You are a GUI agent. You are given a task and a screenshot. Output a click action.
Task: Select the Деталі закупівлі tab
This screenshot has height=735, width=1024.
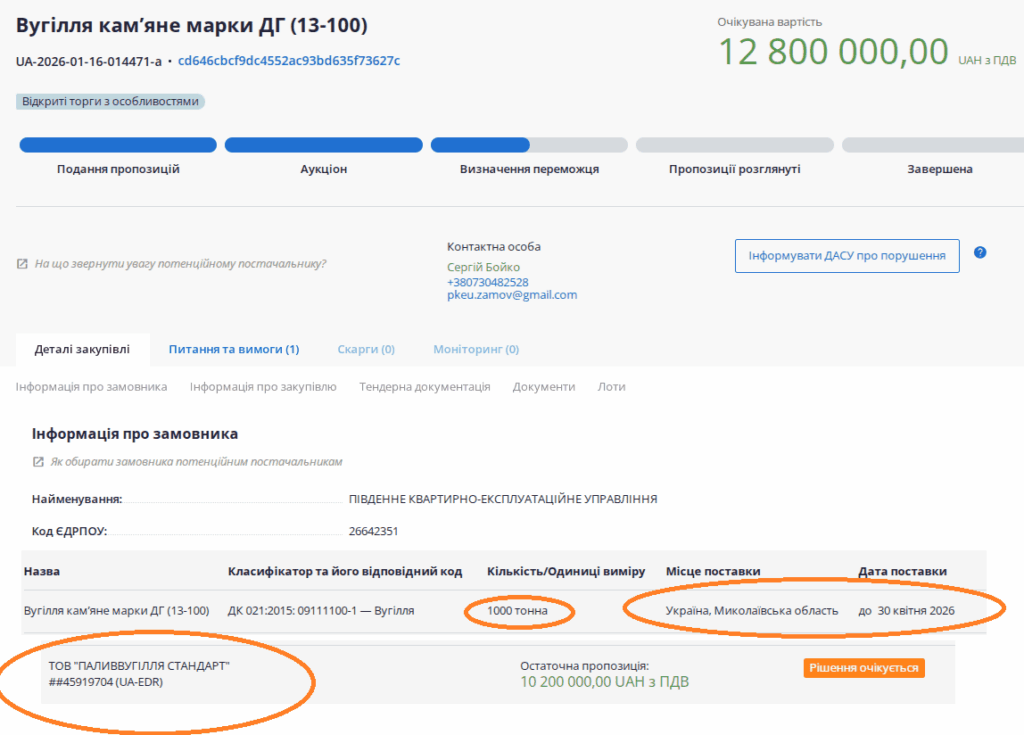point(82,350)
